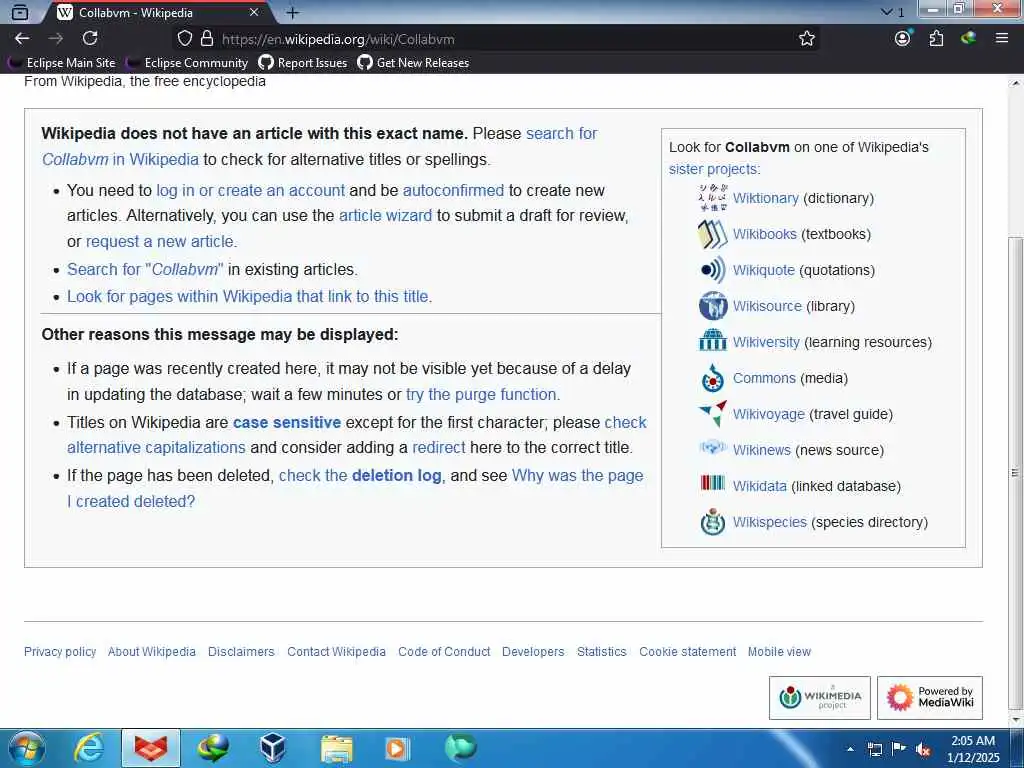This screenshot has height=768, width=1024.
Task: Open the Wikispecies link
Action: click(769, 522)
